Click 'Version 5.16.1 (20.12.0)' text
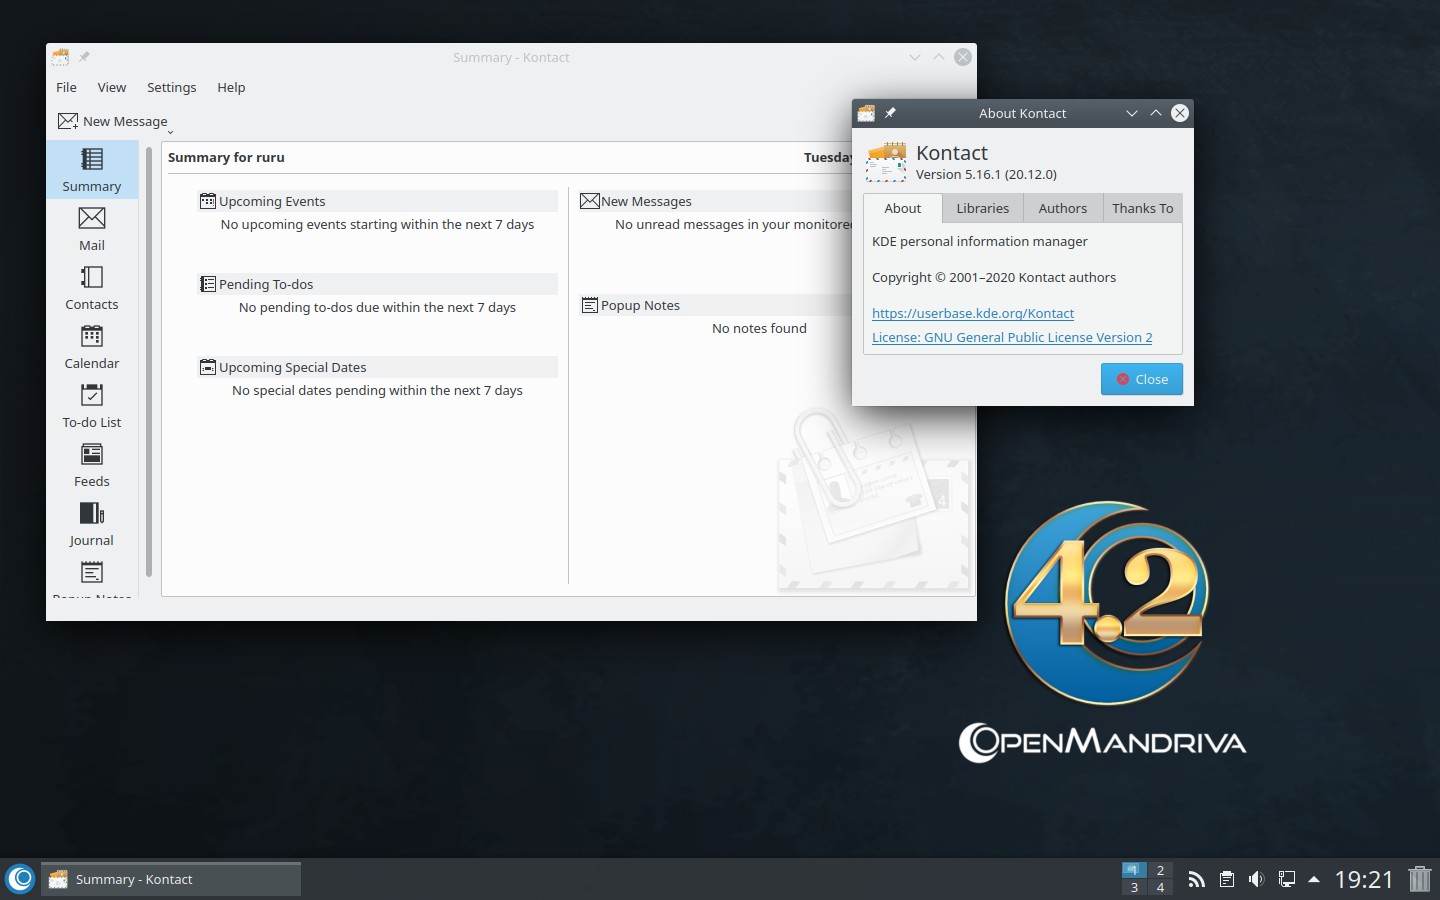This screenshot has height=900, width=1440. [986, 174]
